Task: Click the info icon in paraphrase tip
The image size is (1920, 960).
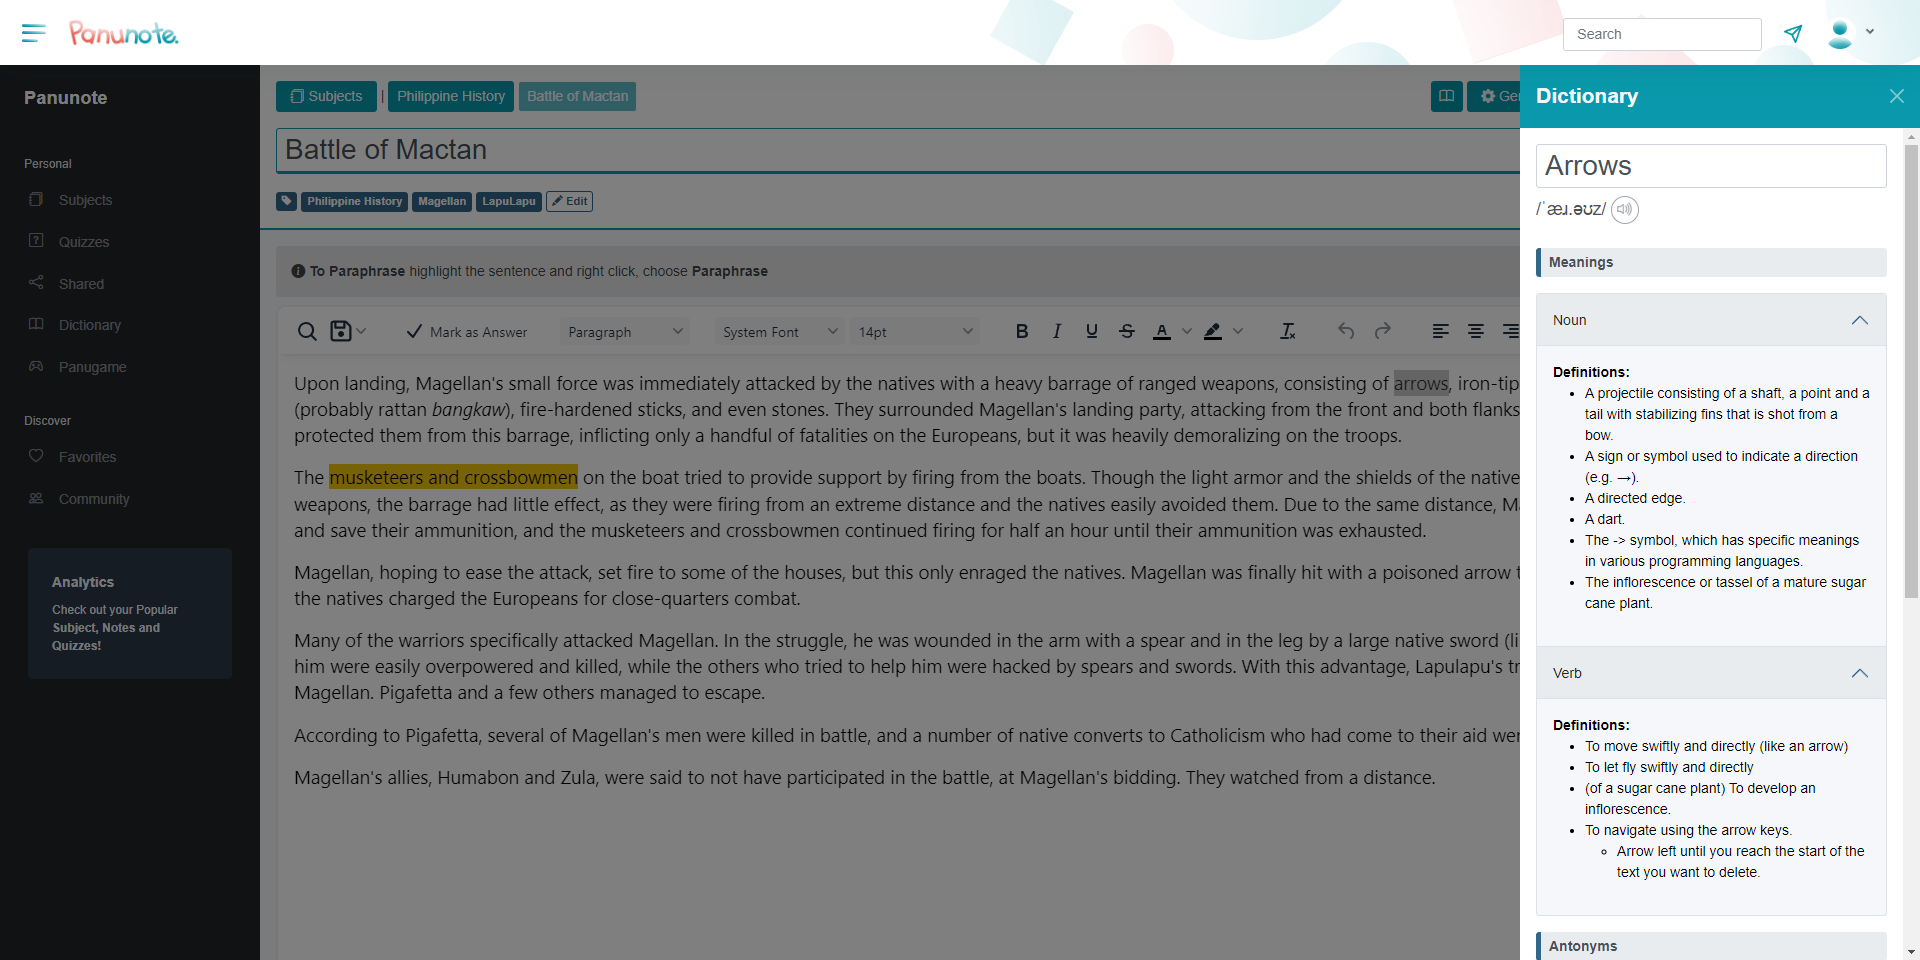Action: (x=298, y=271)
